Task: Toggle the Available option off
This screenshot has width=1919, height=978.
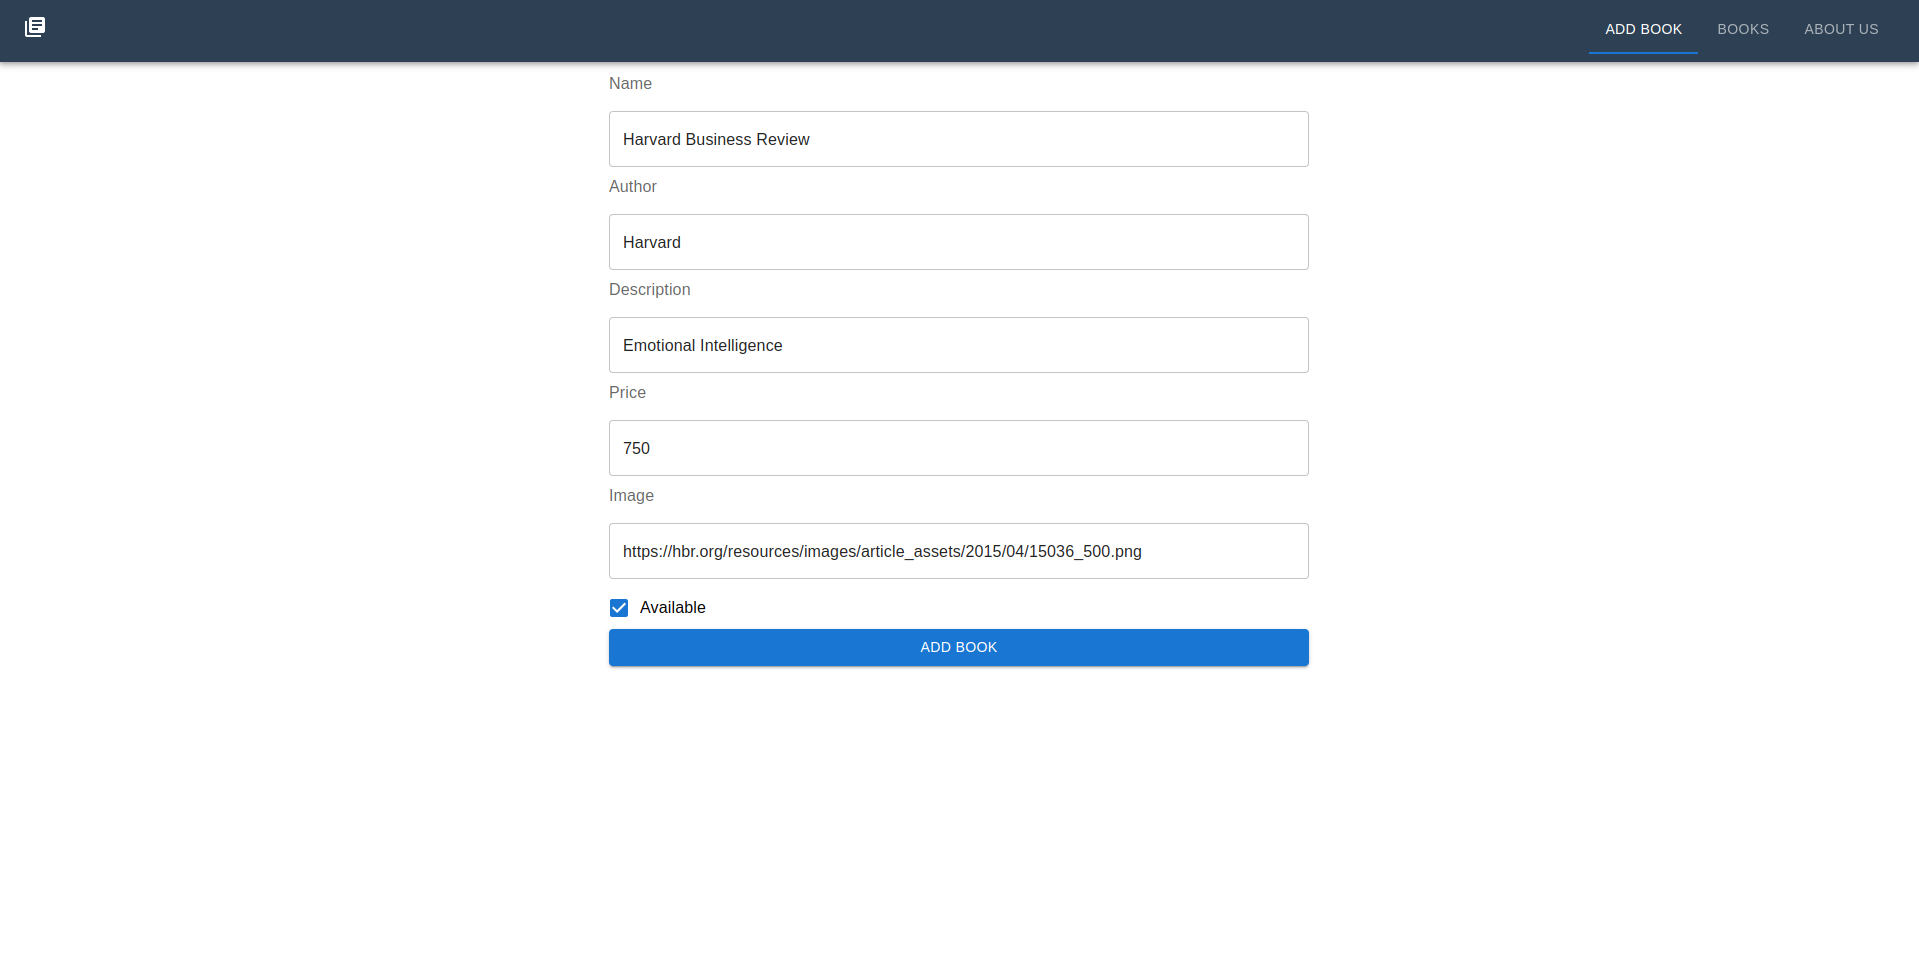Action: coord(619,607)
